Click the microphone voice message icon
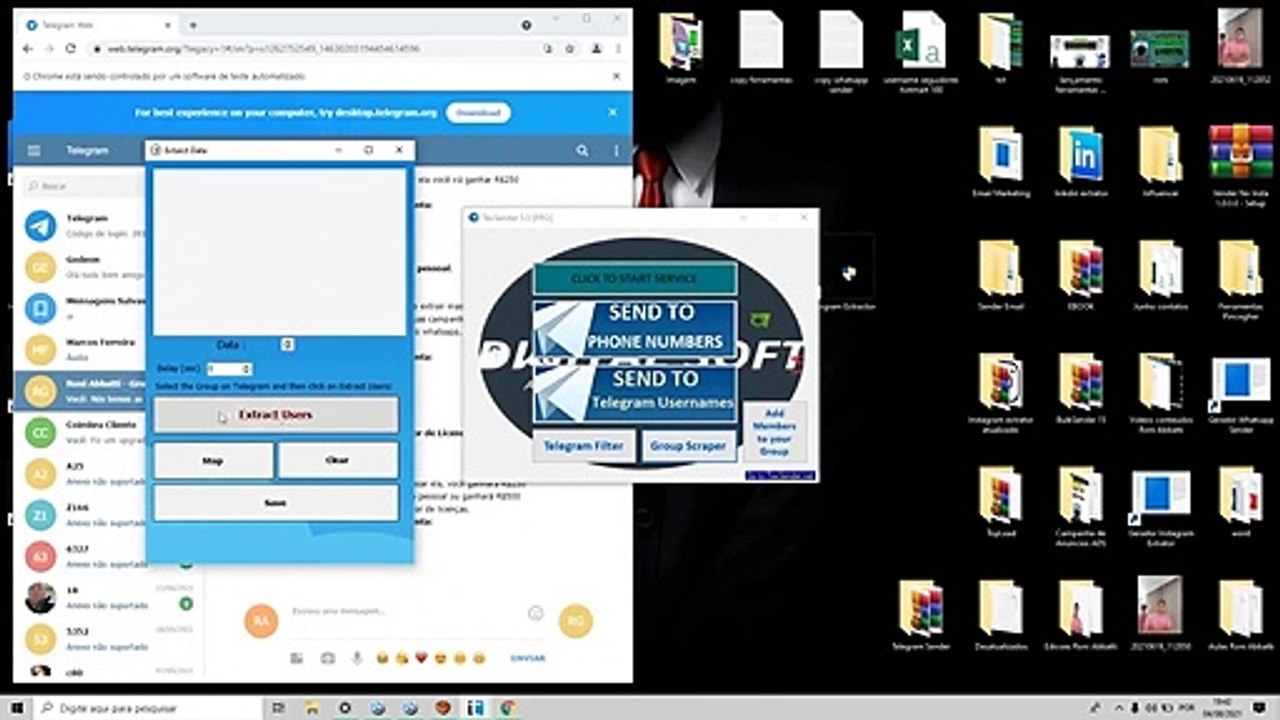The image size is (1280, 720). coord(357,658)
